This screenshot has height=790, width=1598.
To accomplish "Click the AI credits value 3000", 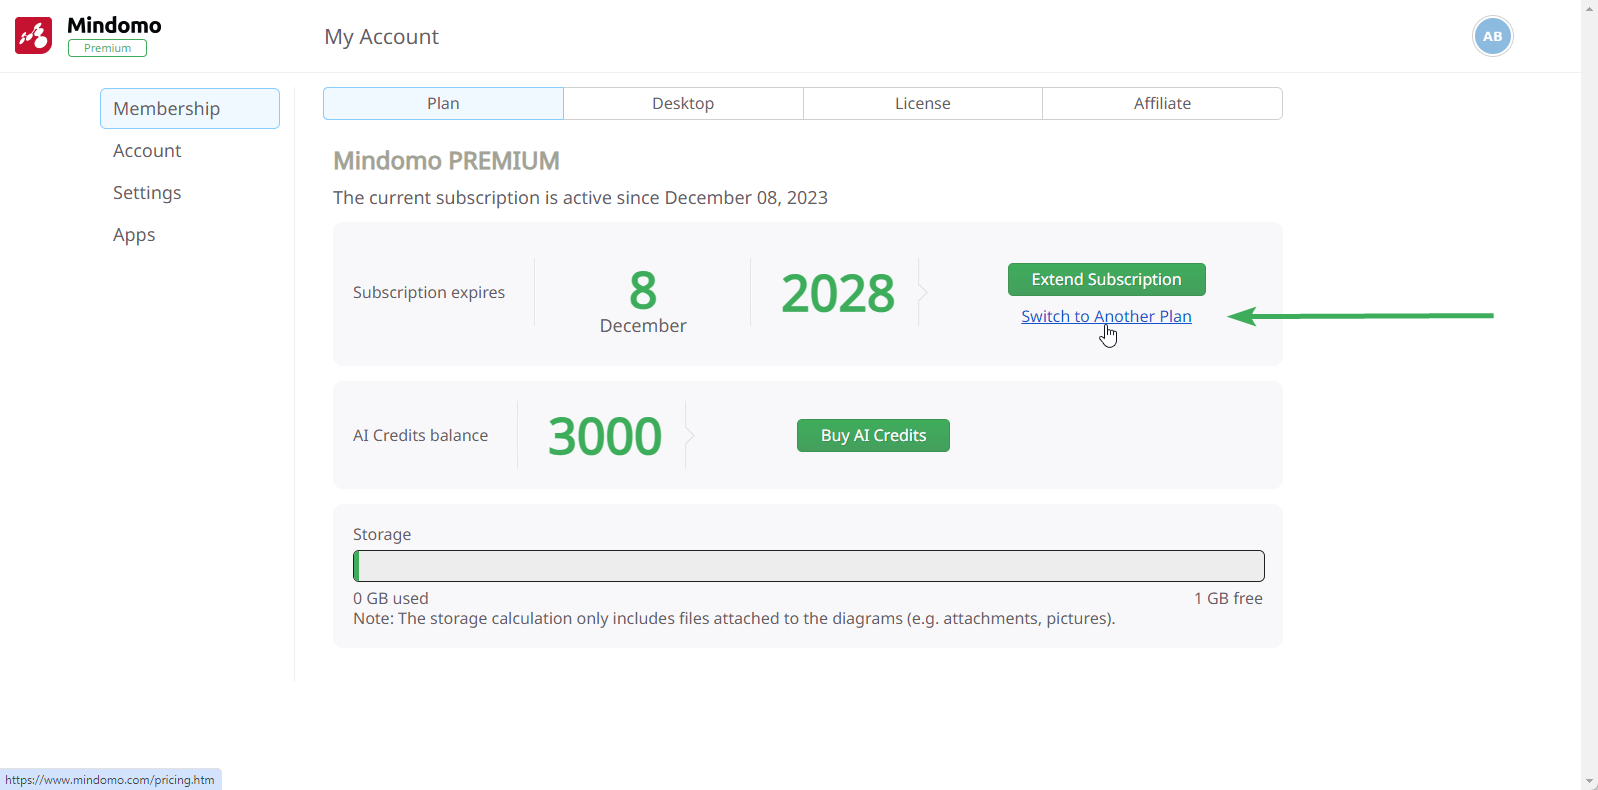I will pyautogui.click(x=605, y=437).
